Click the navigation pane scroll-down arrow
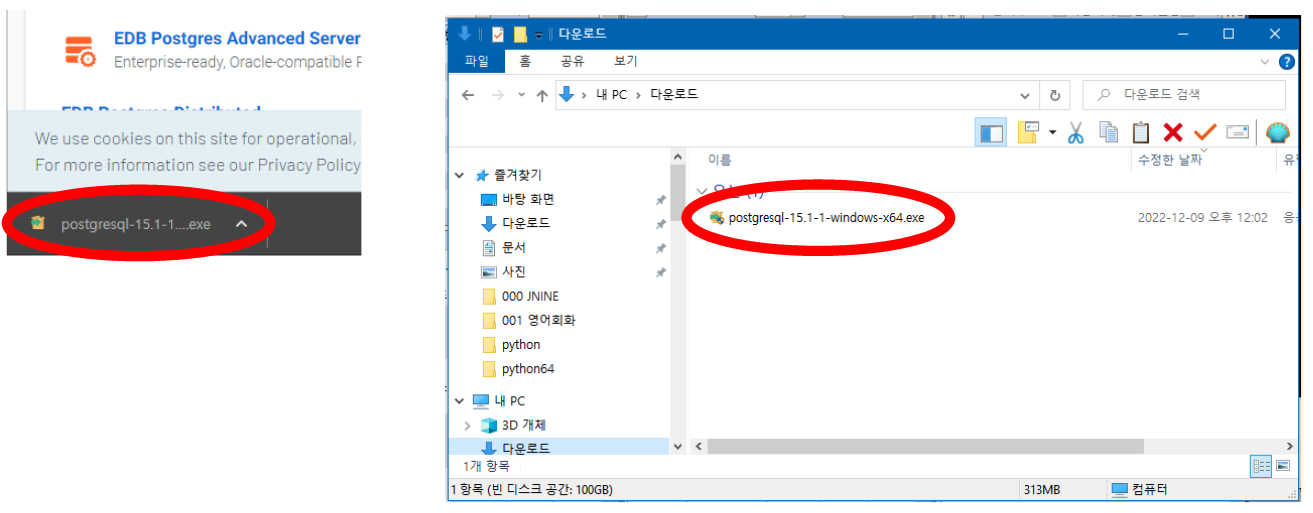This screenshot has width=1313, height=513. pos(677,446)
